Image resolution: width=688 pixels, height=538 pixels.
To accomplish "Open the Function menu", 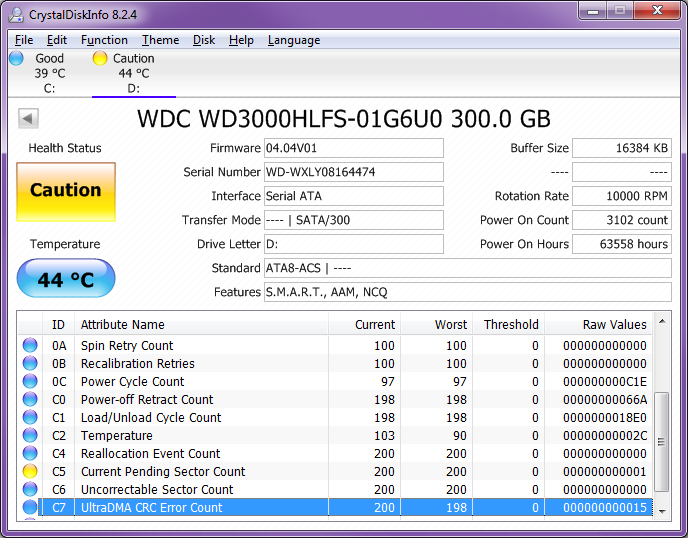I will pos(104,40).
